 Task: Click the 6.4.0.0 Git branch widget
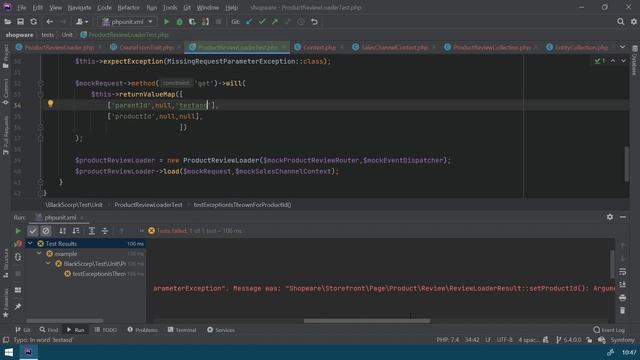click(x=569, y=340)
